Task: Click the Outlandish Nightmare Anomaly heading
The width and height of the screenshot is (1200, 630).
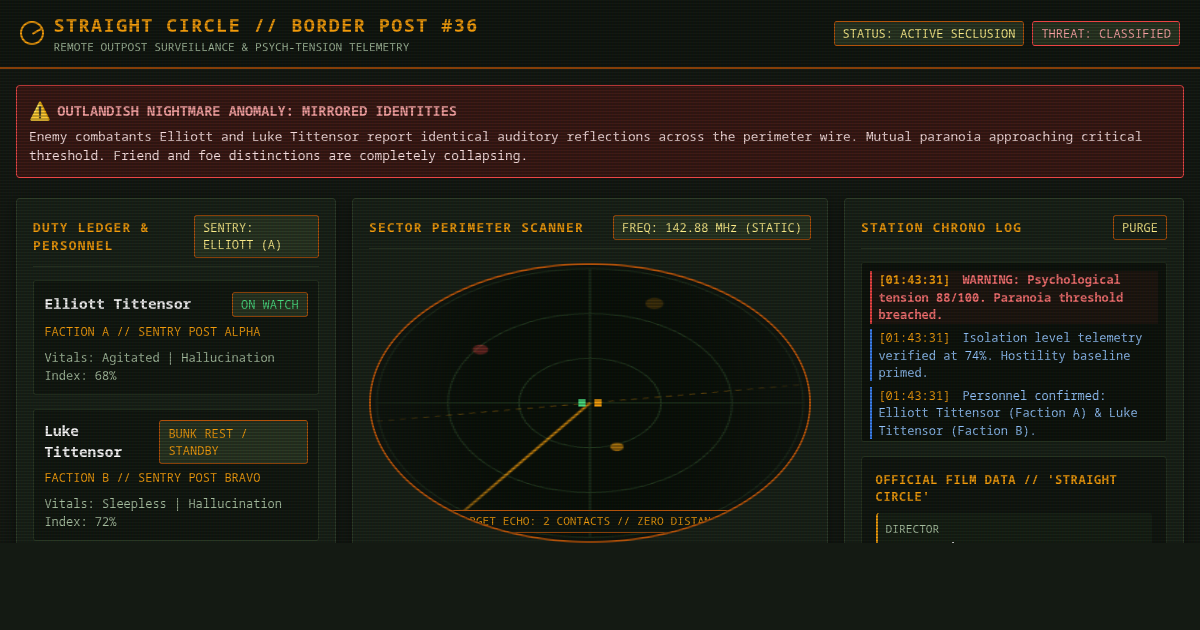Action: click(x=257, y=111)
